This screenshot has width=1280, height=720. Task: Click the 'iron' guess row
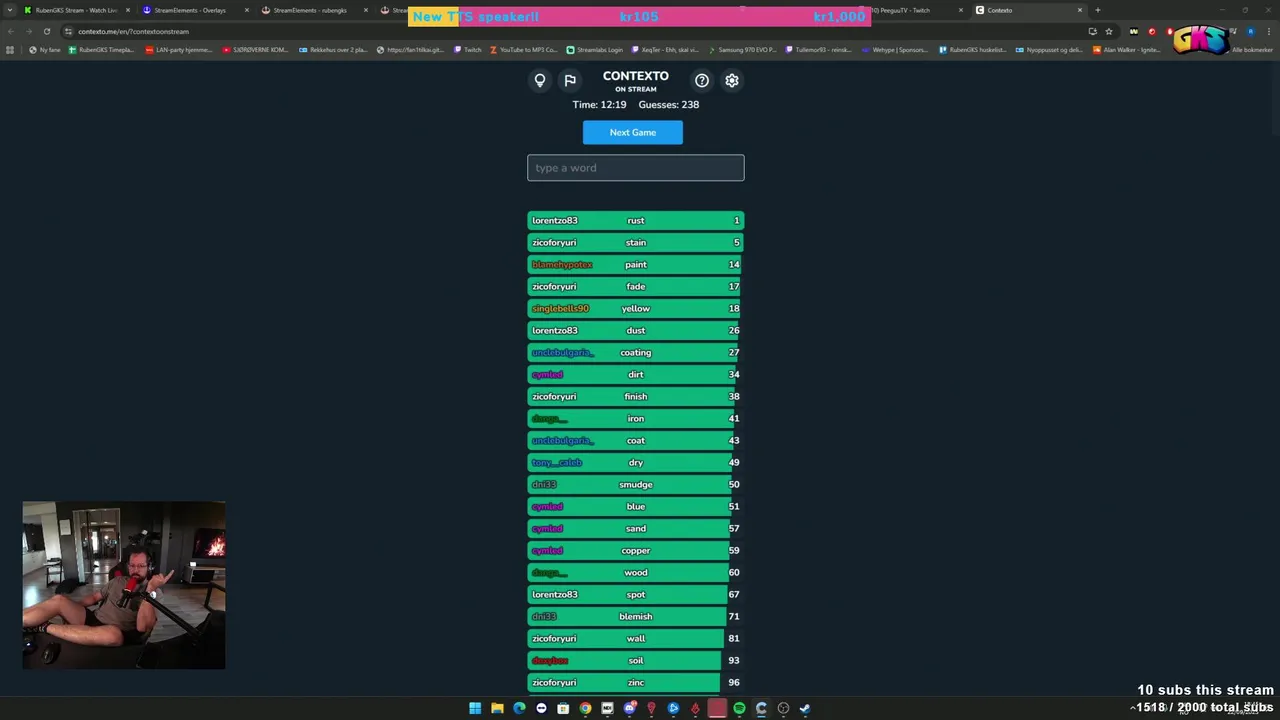(x=636, y=418)
